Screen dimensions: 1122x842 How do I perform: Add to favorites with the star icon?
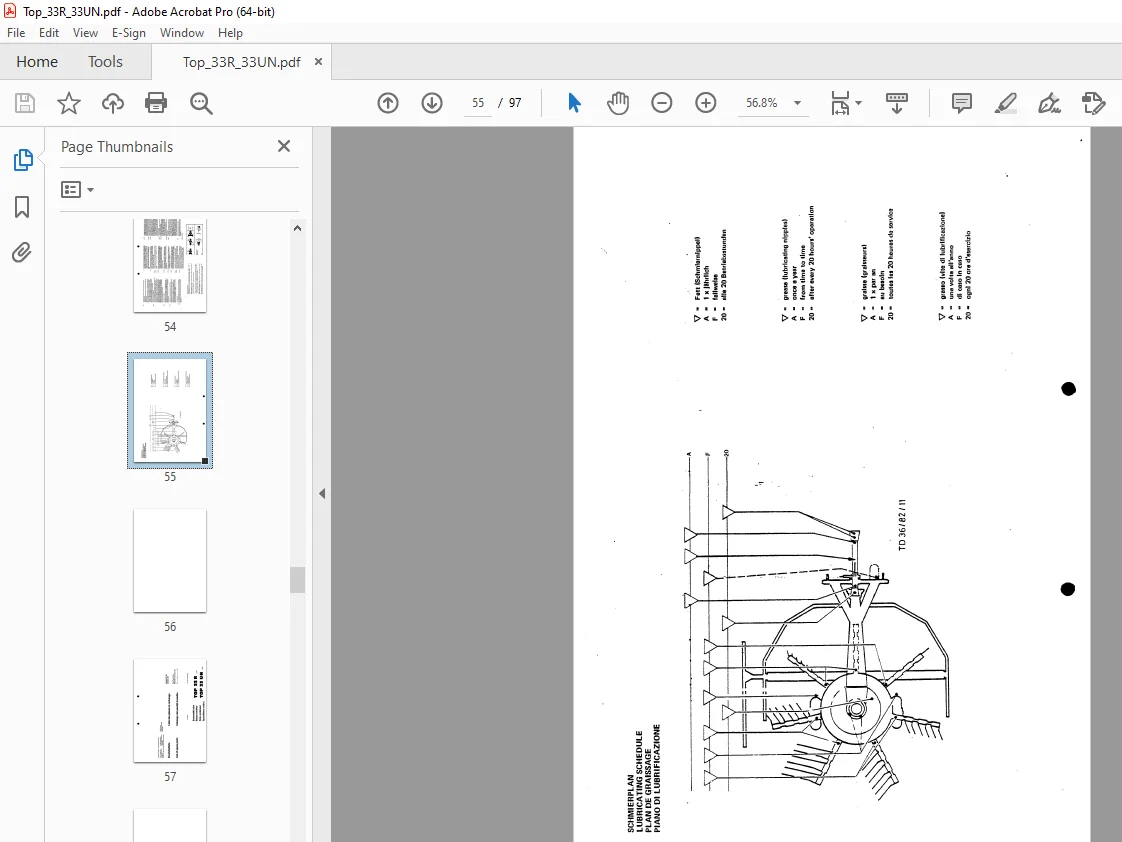(x=69, y=103)
